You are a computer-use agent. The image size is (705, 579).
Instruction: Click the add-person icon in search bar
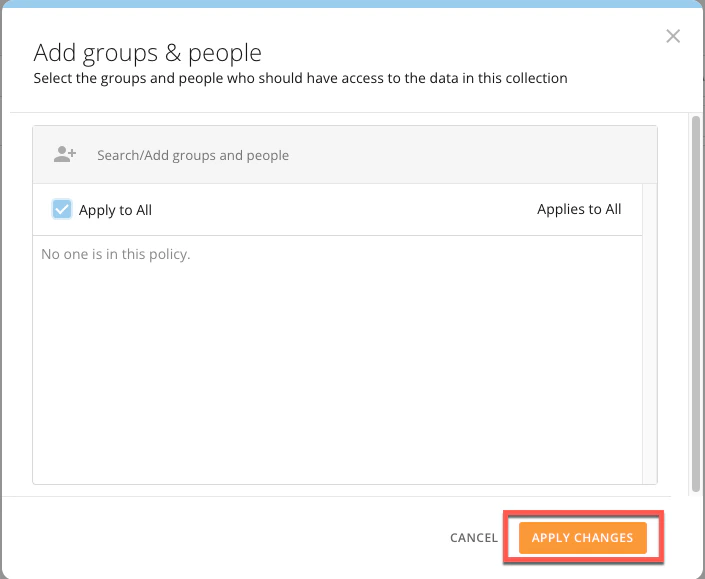pyautogui.click(x=65, y=154)
